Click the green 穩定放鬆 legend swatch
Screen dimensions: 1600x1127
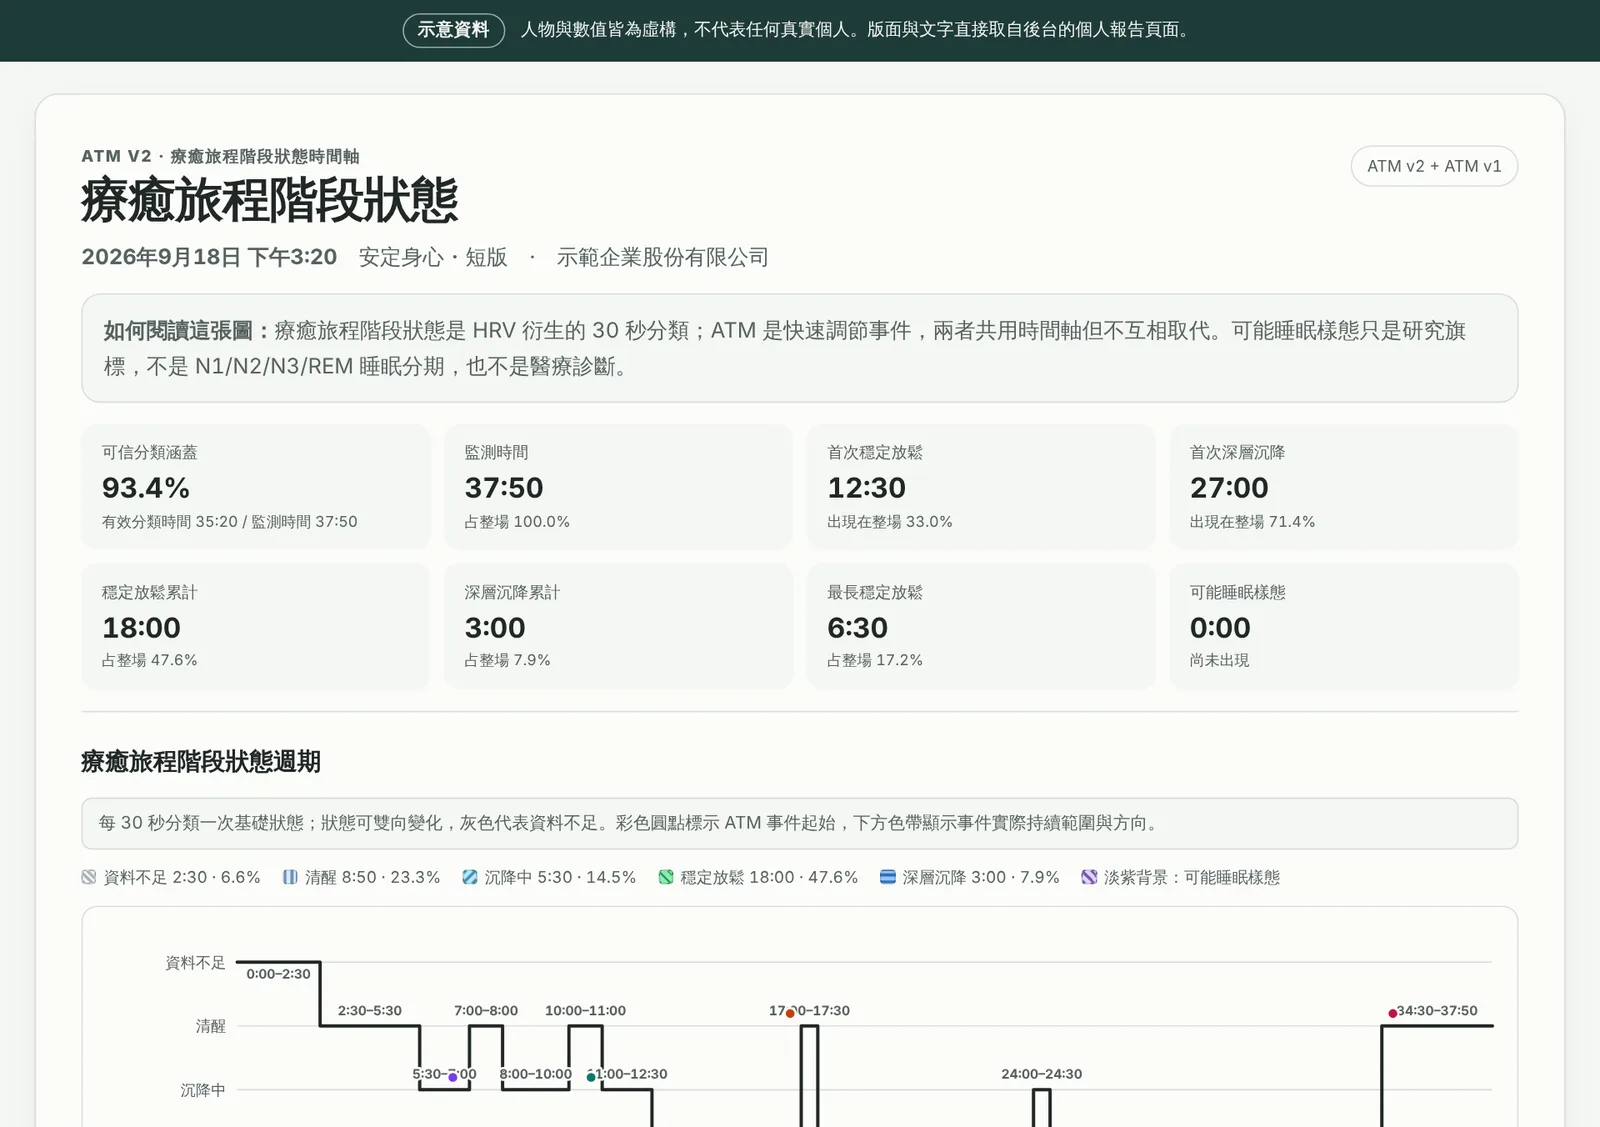point(666,877)
